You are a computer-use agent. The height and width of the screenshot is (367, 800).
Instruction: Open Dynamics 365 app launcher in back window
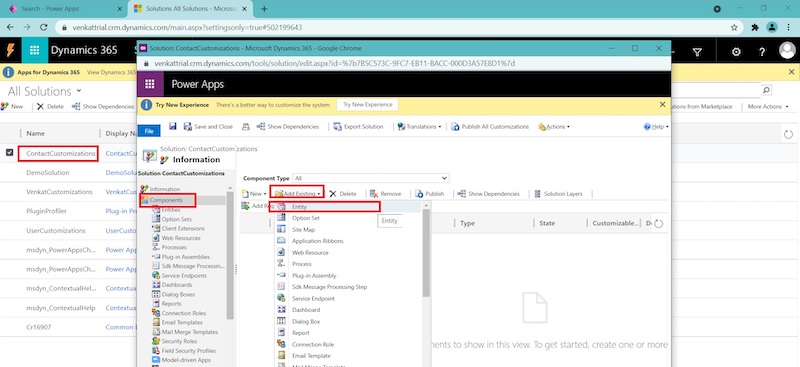click(35, 50)
